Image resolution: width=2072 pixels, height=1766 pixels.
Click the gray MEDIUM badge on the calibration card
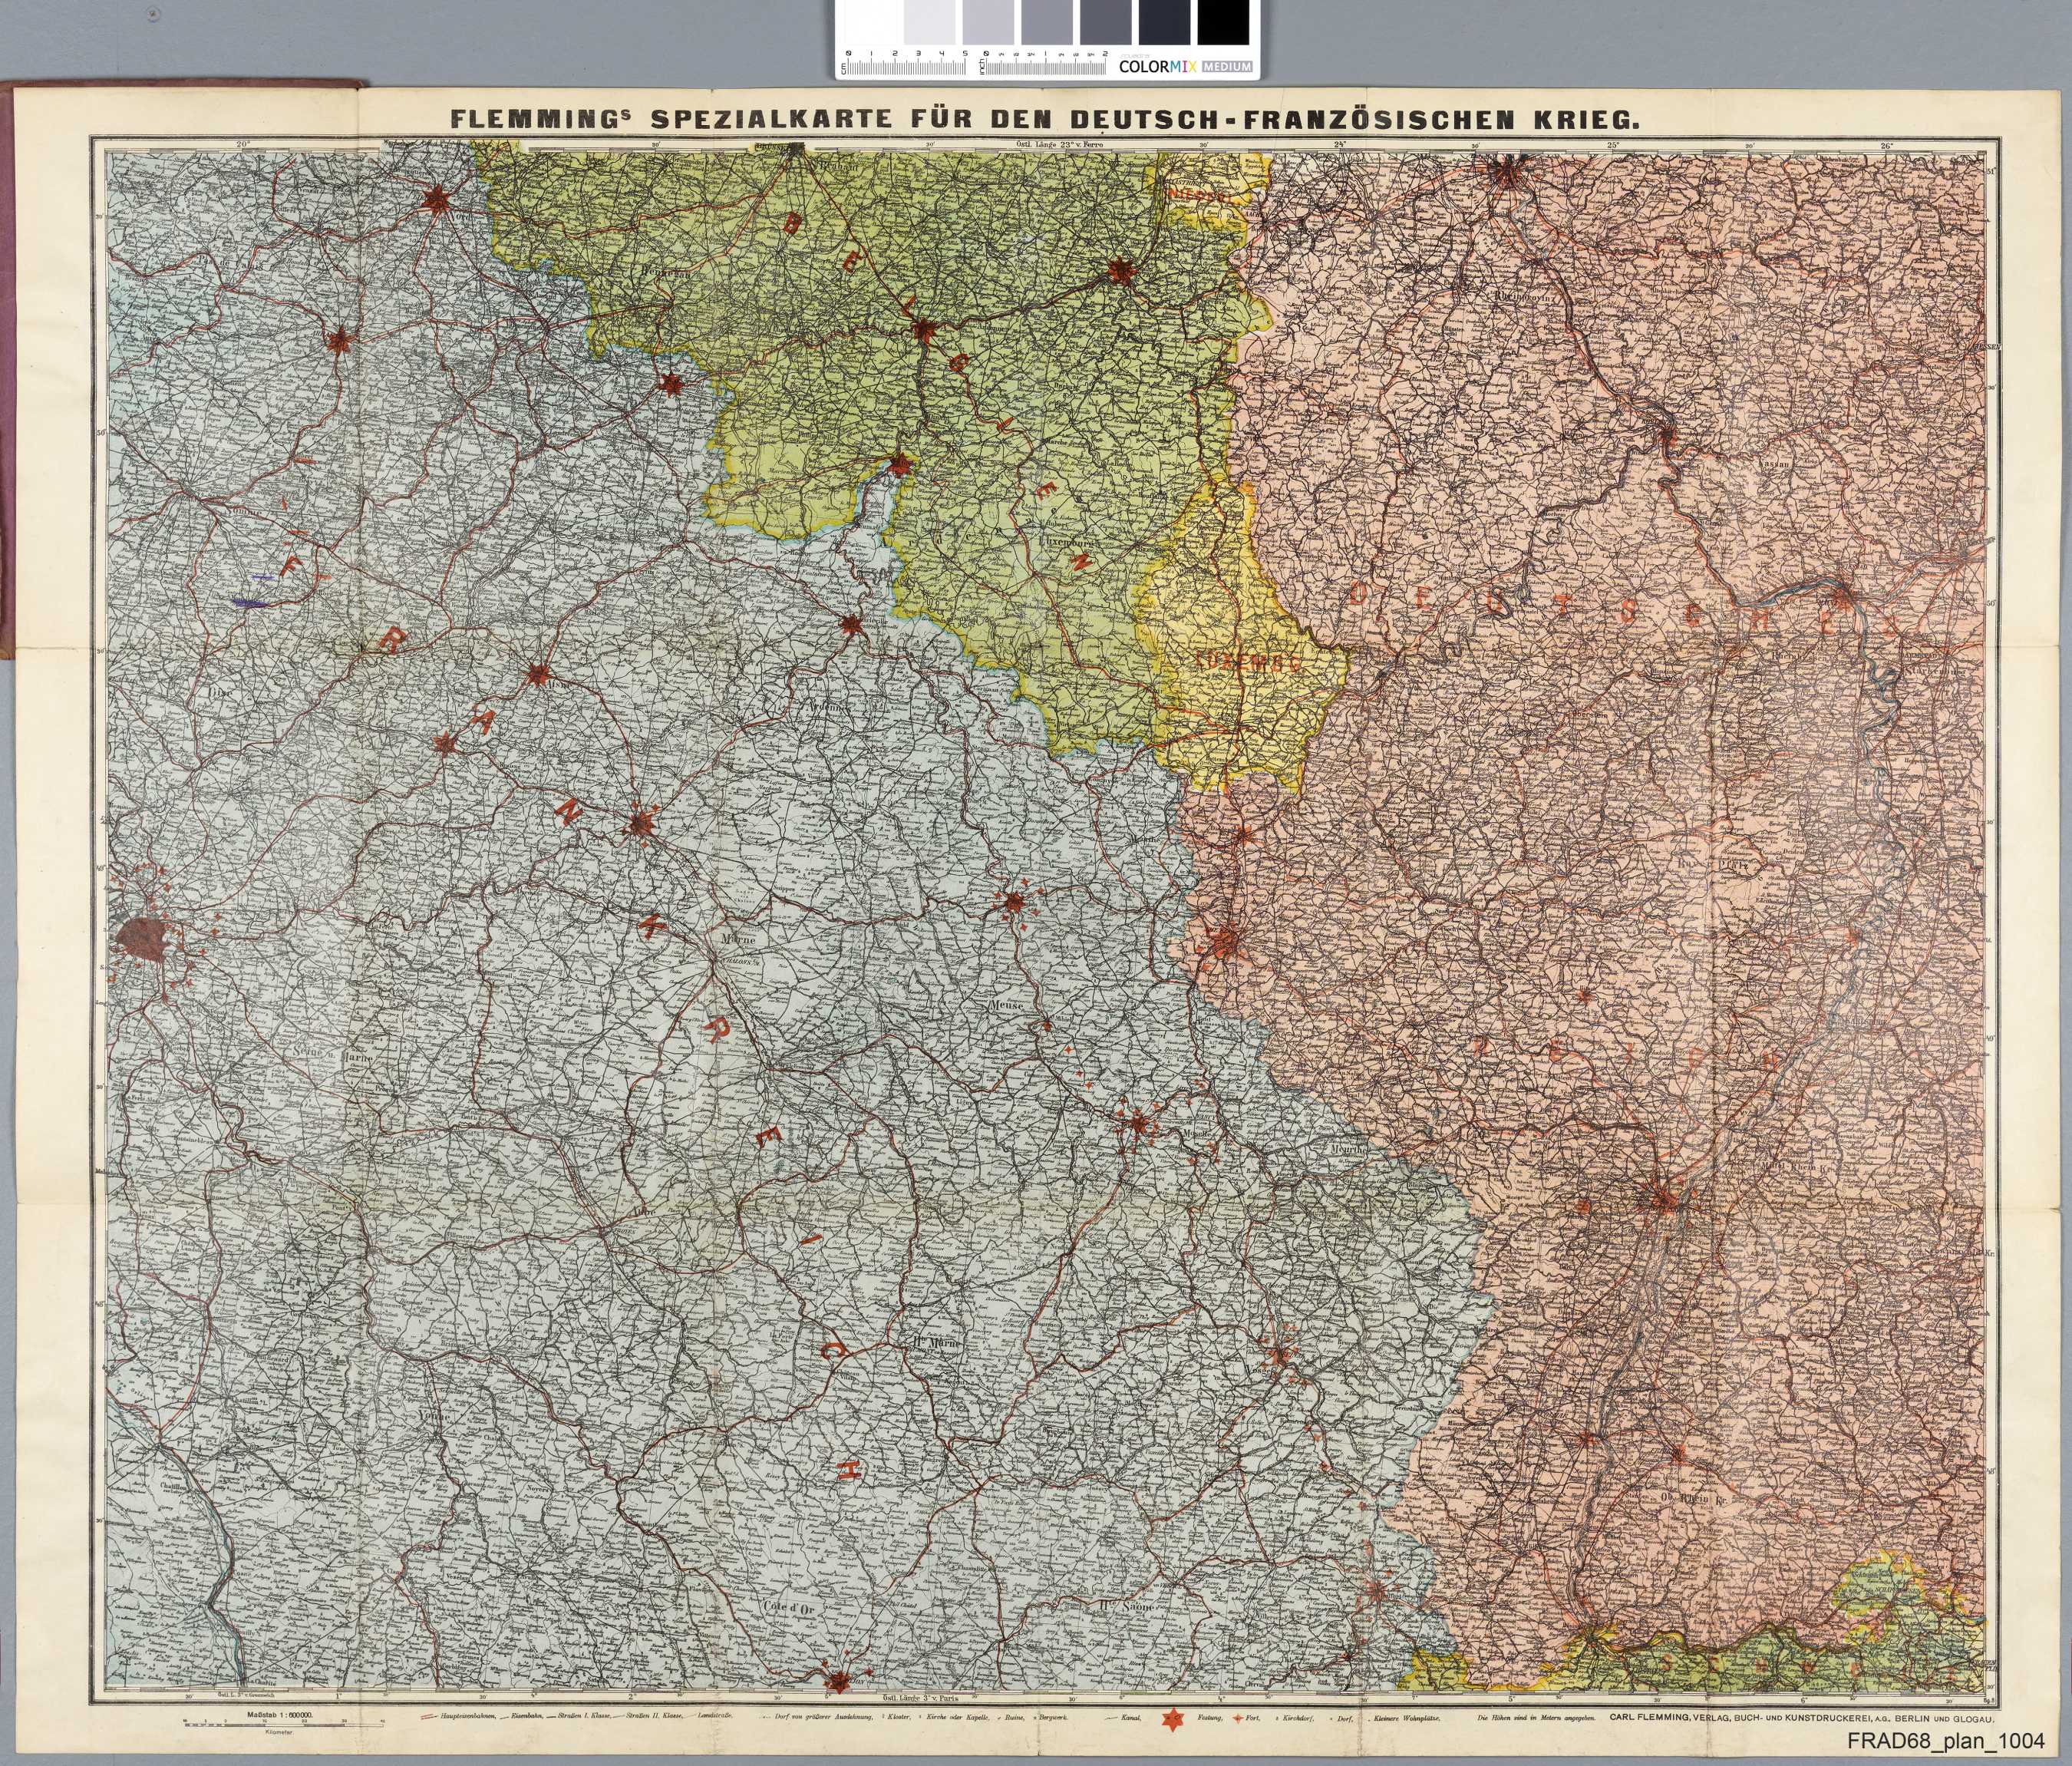pos(1228,66)
